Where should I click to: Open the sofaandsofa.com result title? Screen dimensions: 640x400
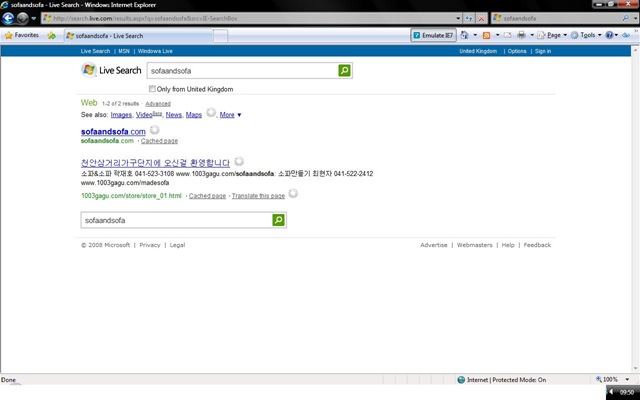point(113,131)
